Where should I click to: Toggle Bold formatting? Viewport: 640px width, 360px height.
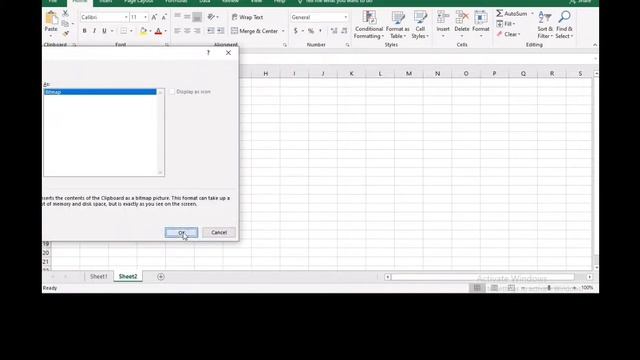84,31
